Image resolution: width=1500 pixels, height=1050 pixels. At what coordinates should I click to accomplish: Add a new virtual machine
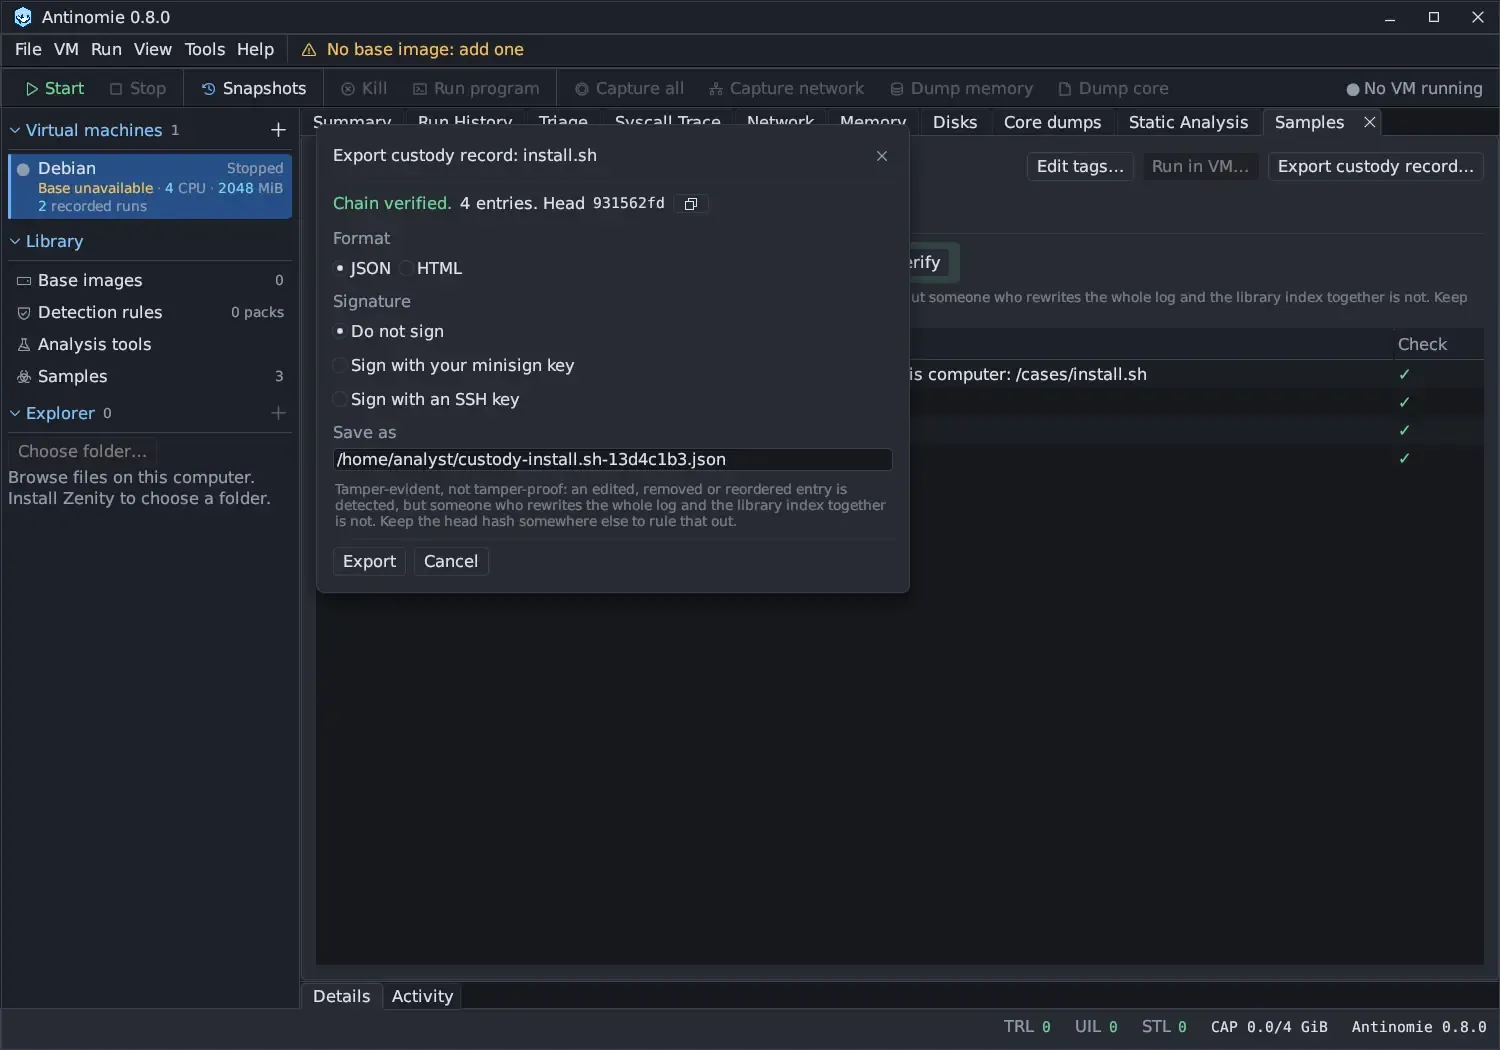pos(278,130)
